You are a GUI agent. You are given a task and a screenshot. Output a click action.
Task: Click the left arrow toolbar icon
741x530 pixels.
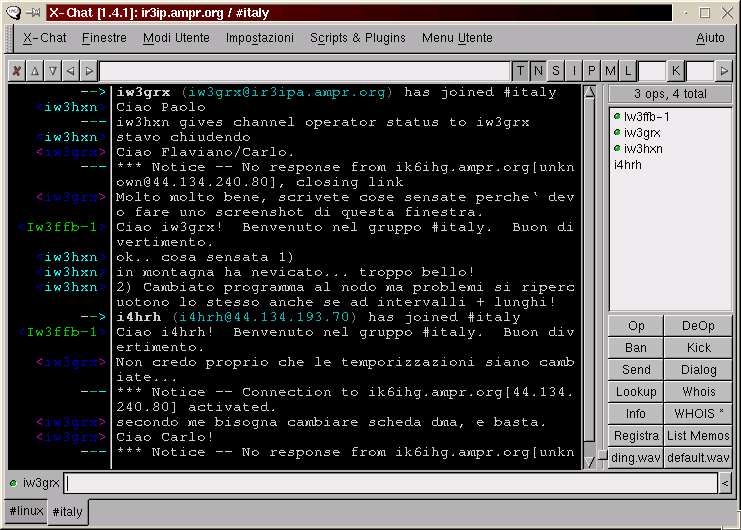click(70, 71)
